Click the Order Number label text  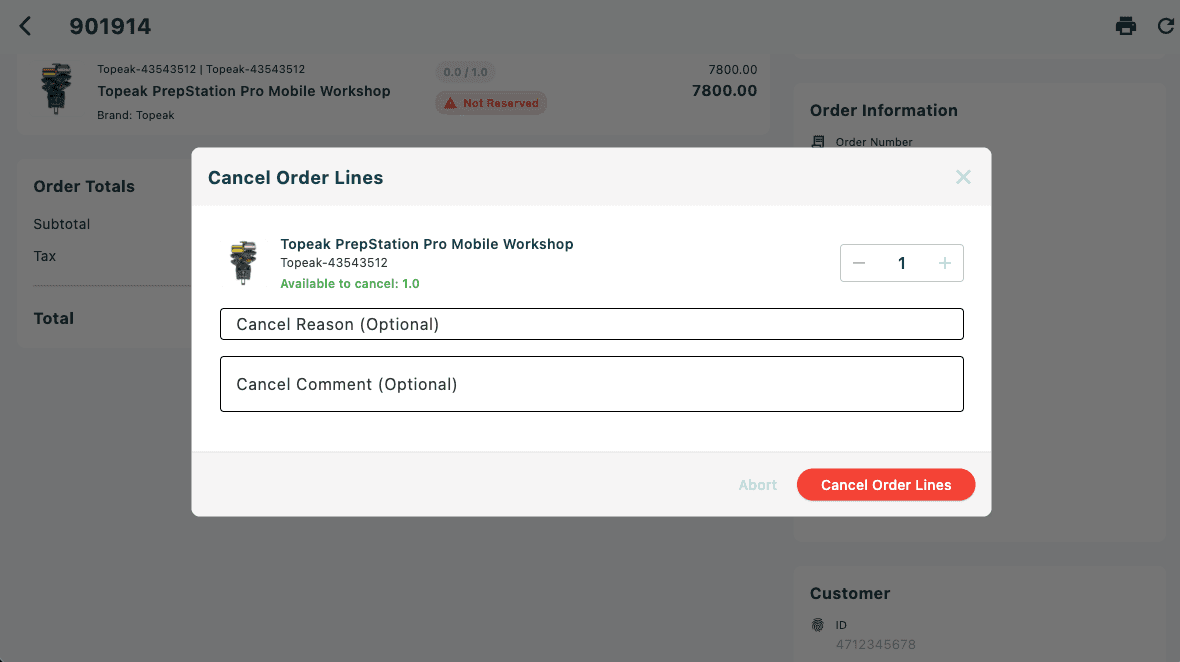click(x=874, y=142)
